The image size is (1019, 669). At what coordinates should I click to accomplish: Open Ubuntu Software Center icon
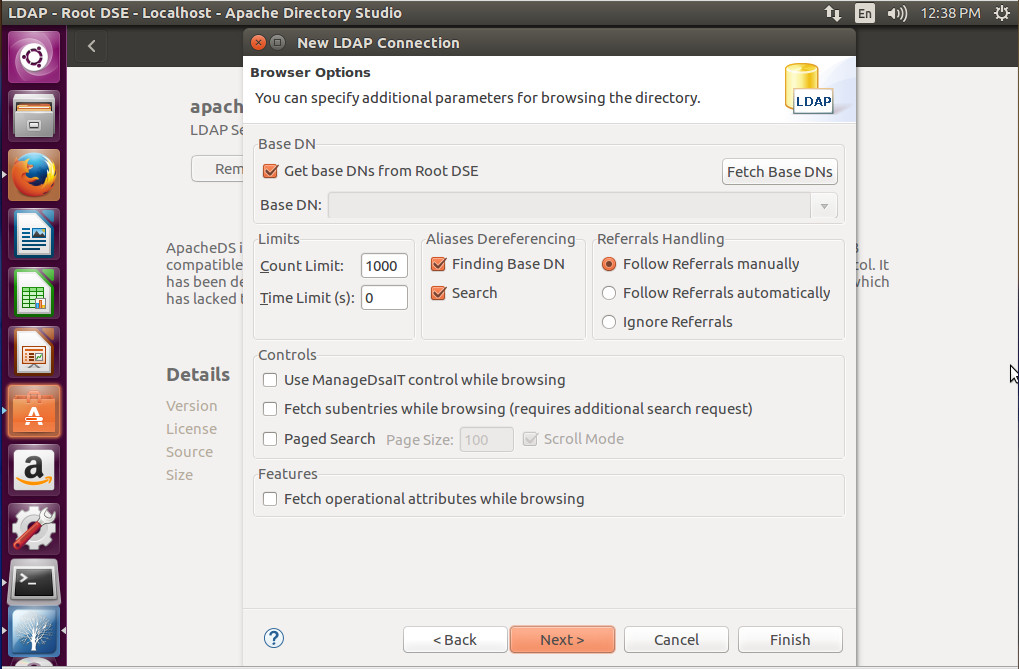tap(34, 410)
